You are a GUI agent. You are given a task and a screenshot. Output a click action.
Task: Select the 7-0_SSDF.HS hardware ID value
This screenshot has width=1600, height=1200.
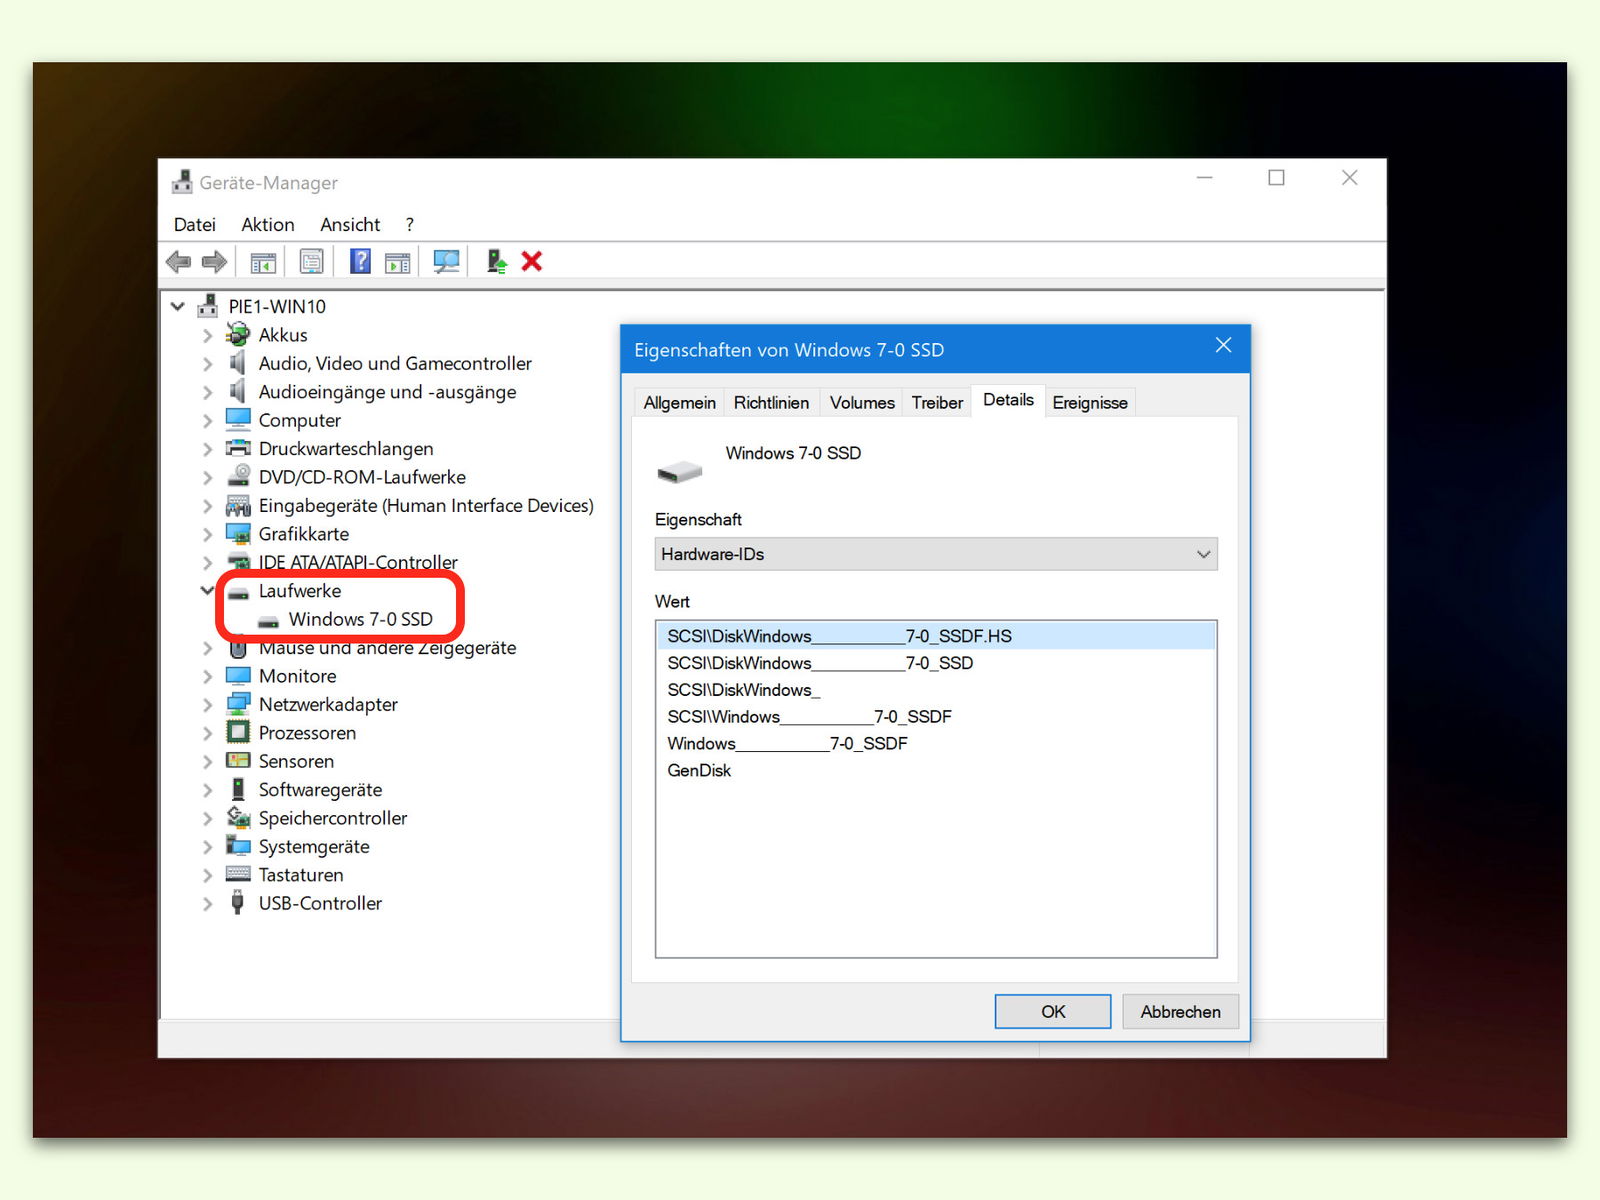click(x=936, y=636)
